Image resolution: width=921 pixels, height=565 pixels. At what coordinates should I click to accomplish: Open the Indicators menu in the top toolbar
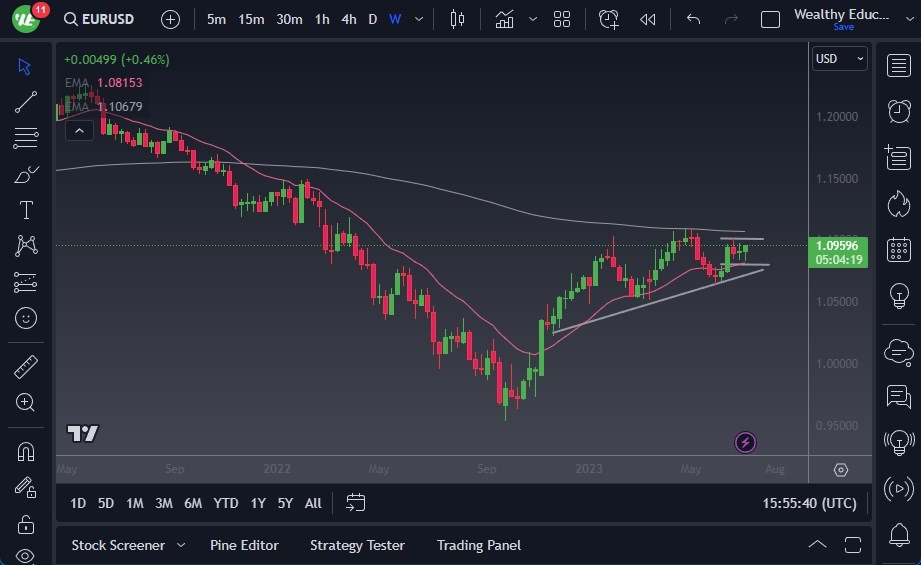point(505,19)
